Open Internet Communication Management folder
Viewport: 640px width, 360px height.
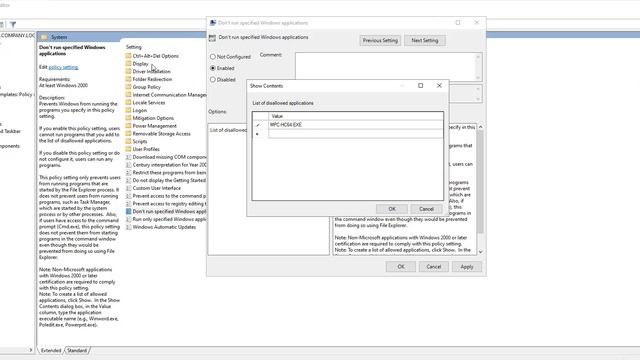click(166, 95)
